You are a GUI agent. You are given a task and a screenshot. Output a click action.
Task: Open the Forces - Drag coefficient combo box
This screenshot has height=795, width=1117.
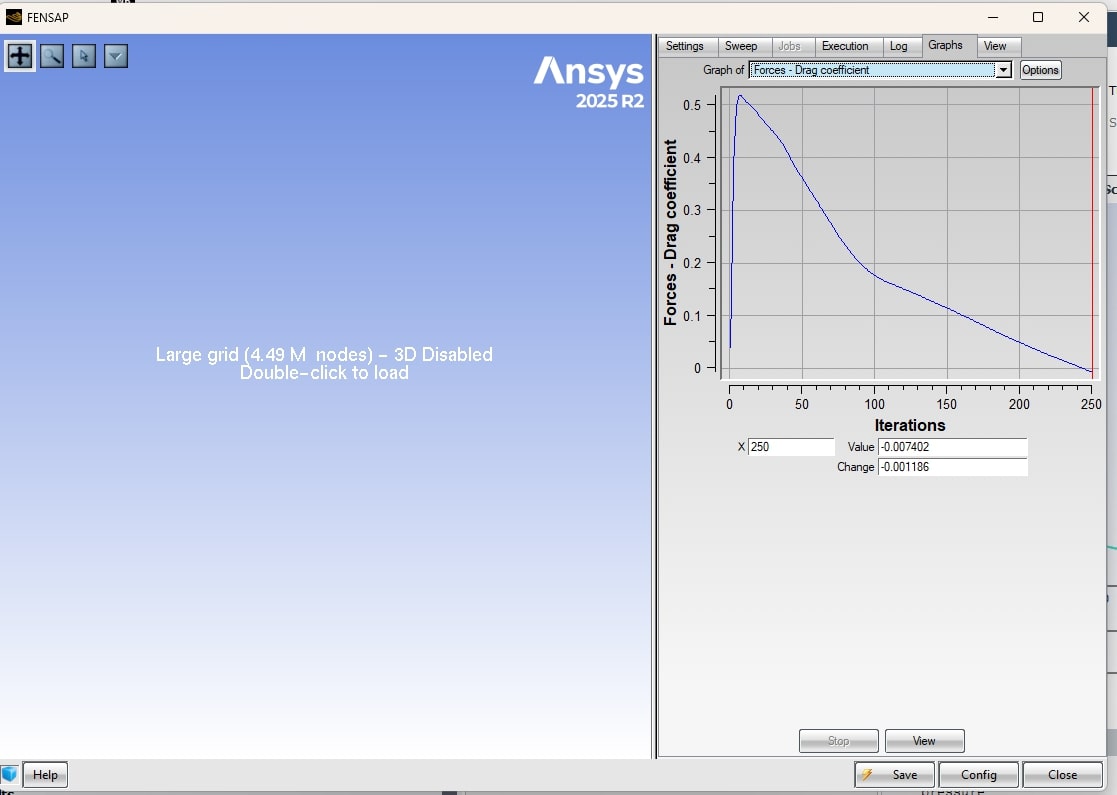[x=872, y=70]
